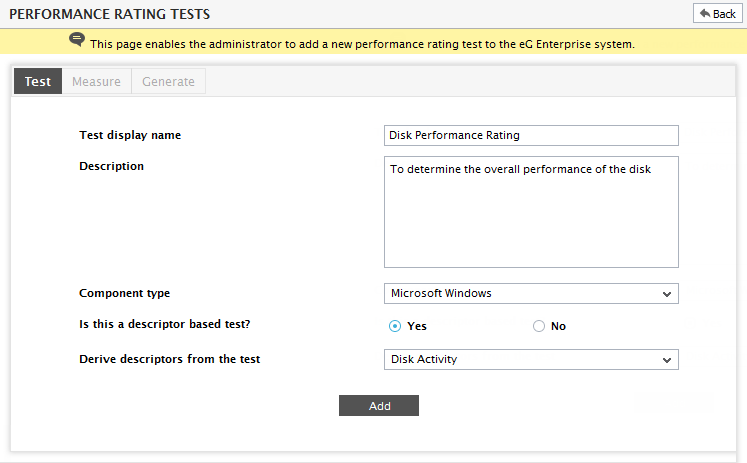Image resolution: width=747 pixels, height=463 pixels.
Task: Switch to the Test tab
Action: (x=38, y=81)
